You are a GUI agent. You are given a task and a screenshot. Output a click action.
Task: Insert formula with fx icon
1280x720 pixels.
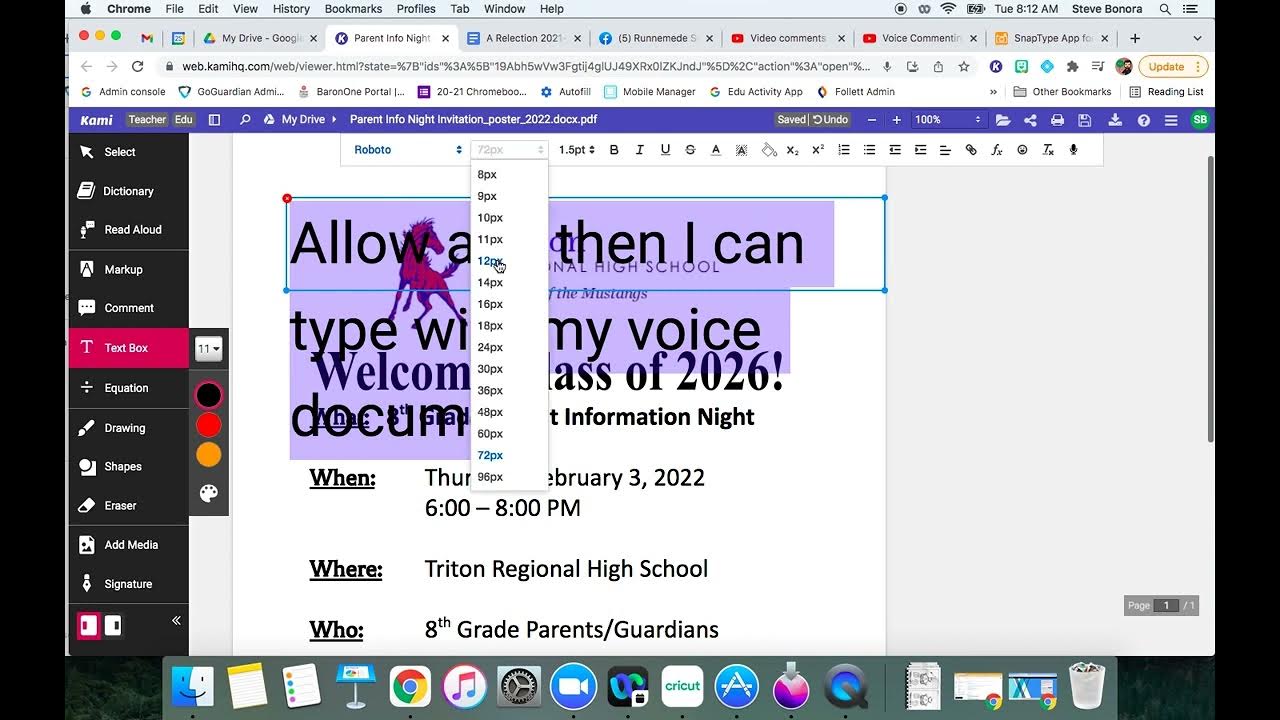[997, 150]
